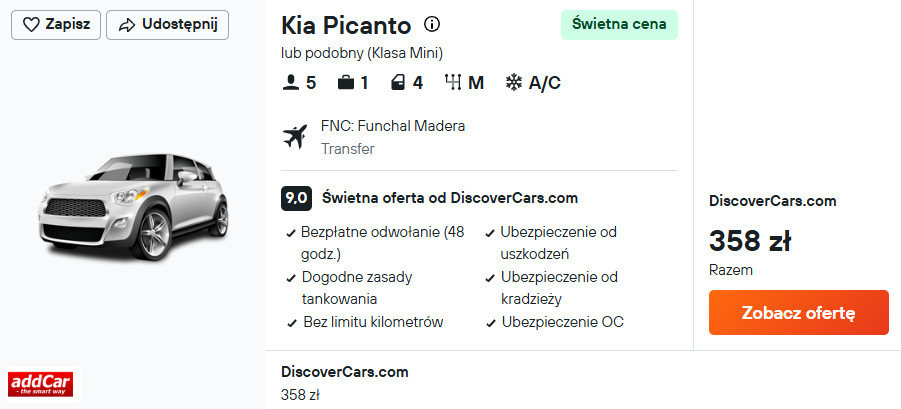Click the airplane pickup location icon
This screenshot has height=409, width=901.
[x=295, y=137]
